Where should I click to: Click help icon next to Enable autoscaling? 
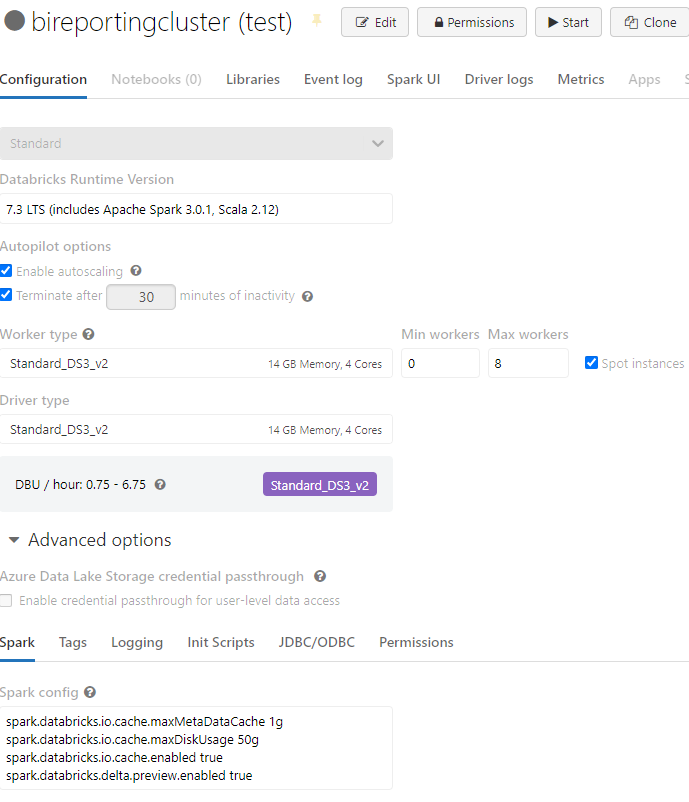tap(136, 271)
